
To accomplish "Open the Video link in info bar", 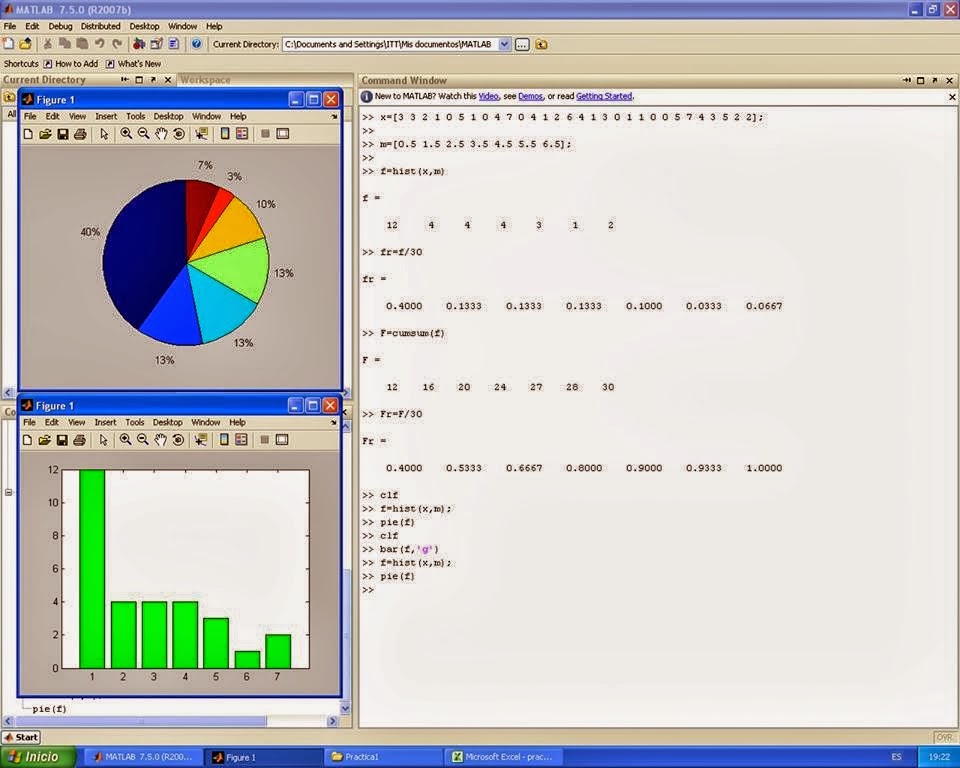I will [488, 96].
